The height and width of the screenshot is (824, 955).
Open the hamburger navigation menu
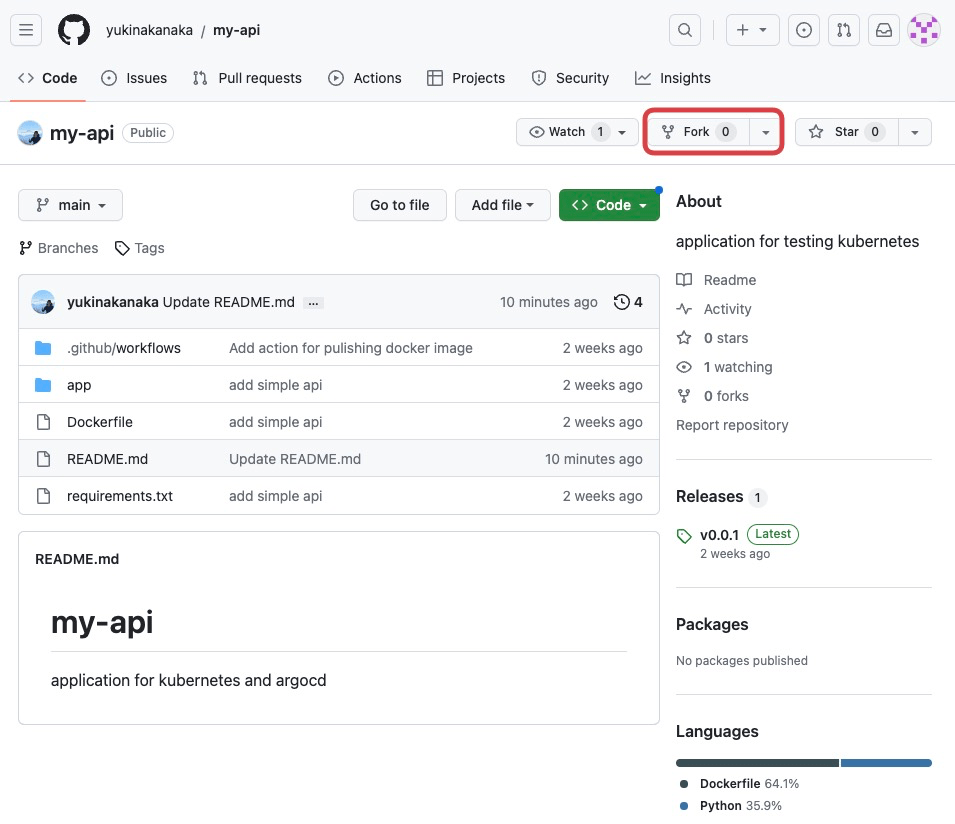pyautogui.click(x=26, y=30)
